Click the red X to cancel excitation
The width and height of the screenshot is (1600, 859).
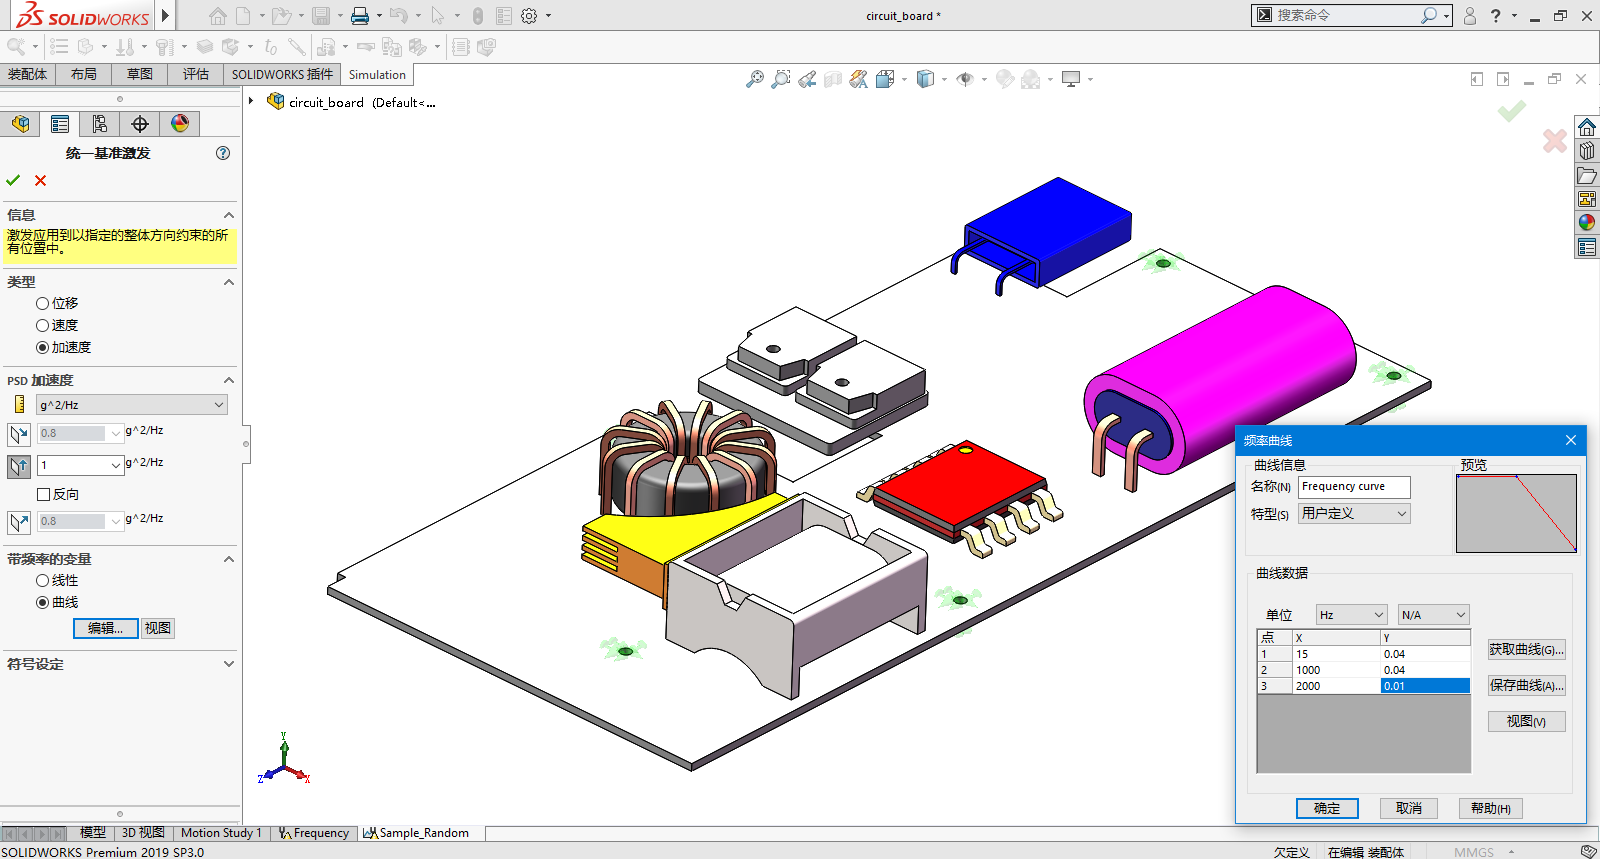[41, 181]
